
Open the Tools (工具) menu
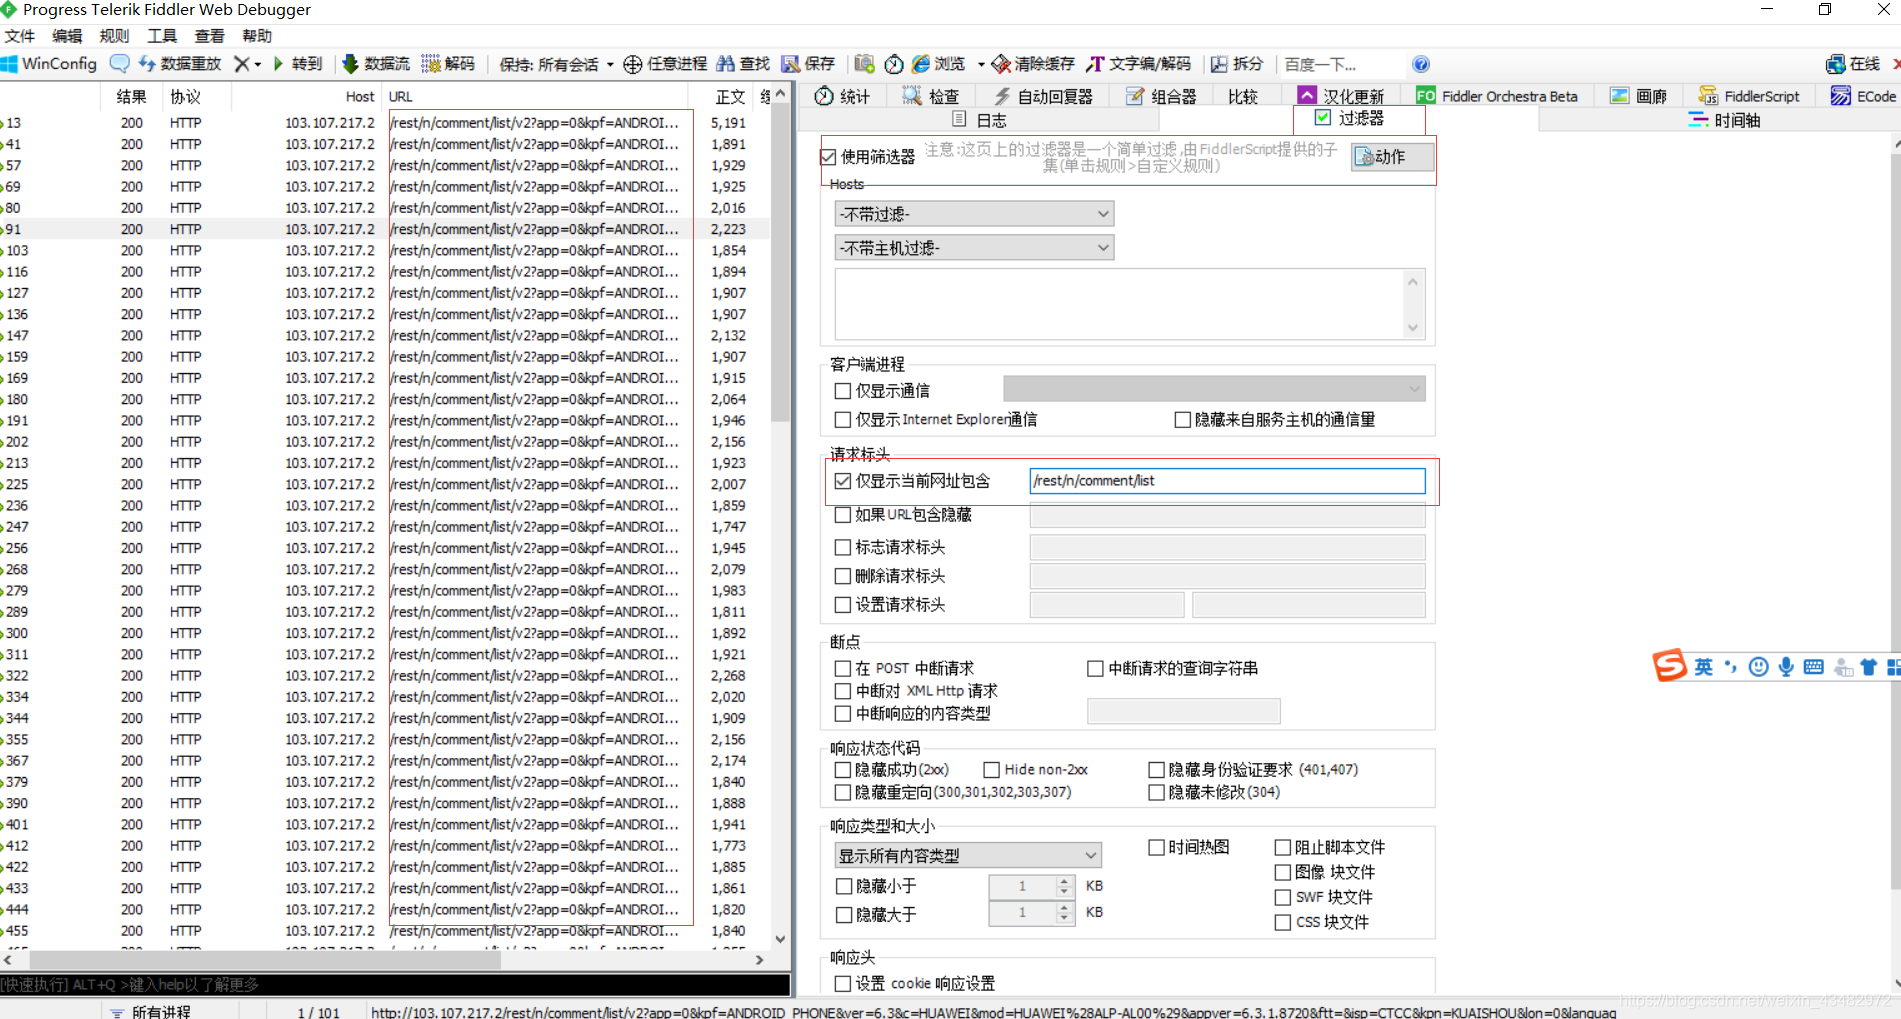tap(162, 36)
